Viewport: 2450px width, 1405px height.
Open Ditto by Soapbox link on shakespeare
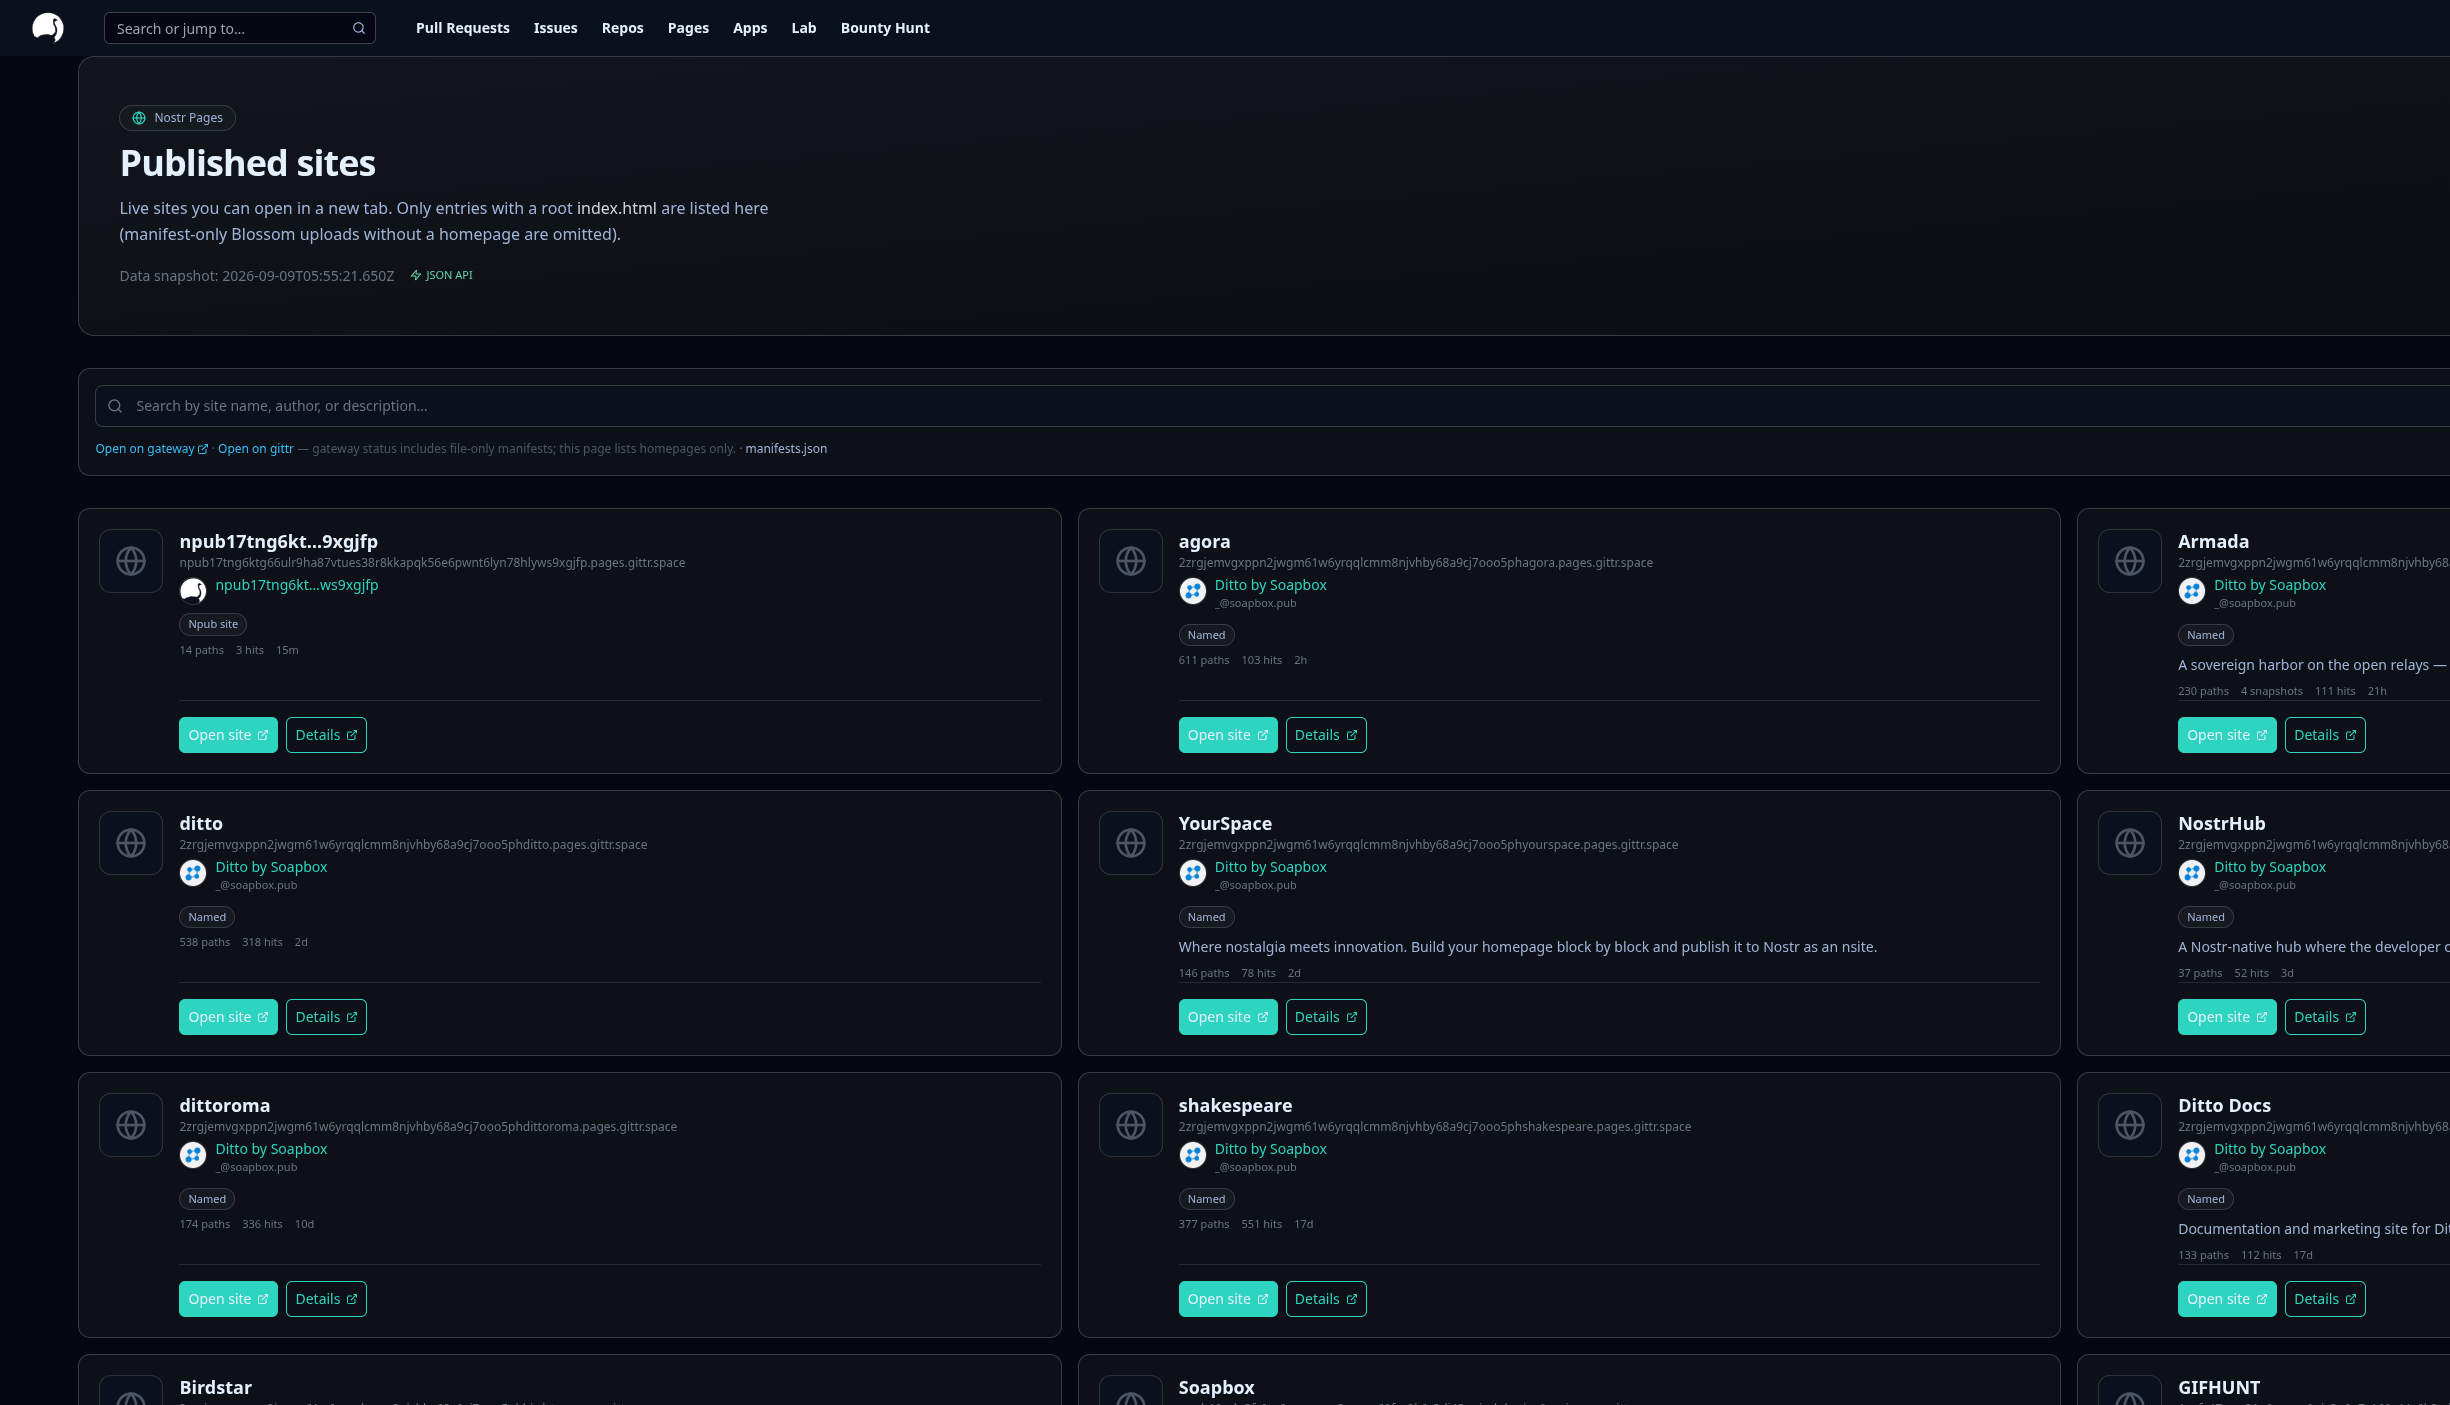[x=1270, y=1149]
